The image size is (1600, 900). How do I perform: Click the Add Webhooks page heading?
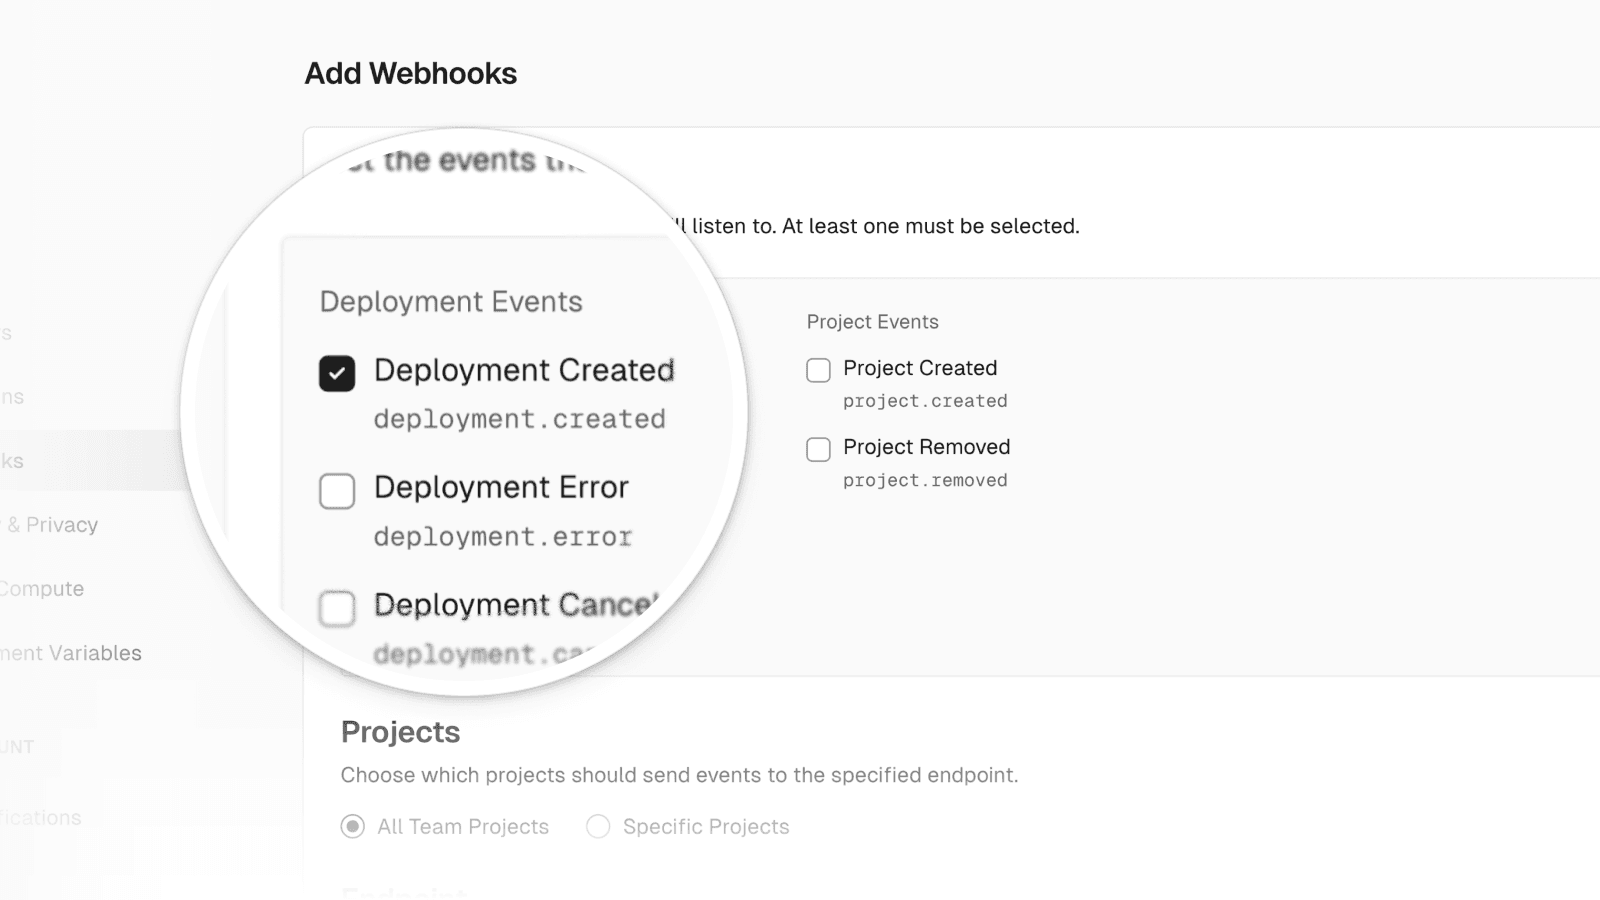410,74
